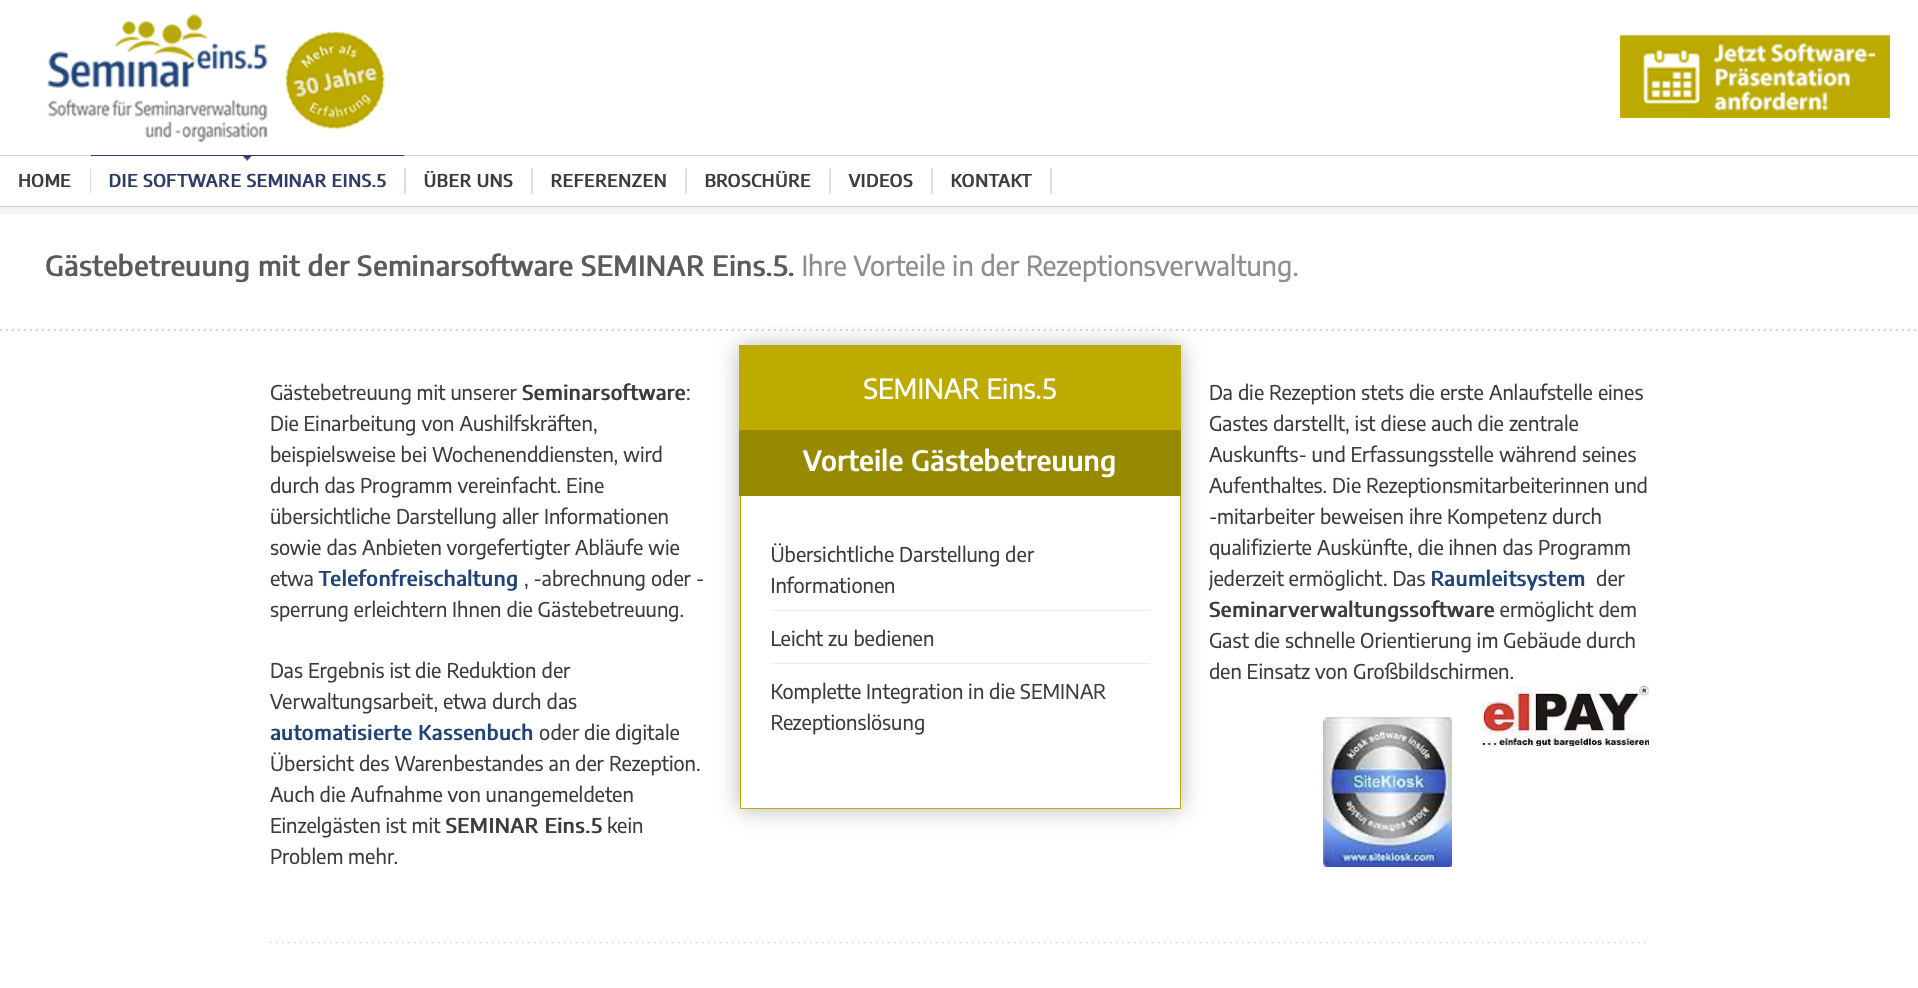The image size is (1918, 988).
Task: Request the software presentation via yellow banner
Action: pyautogui.click(x=1754, y=77)
